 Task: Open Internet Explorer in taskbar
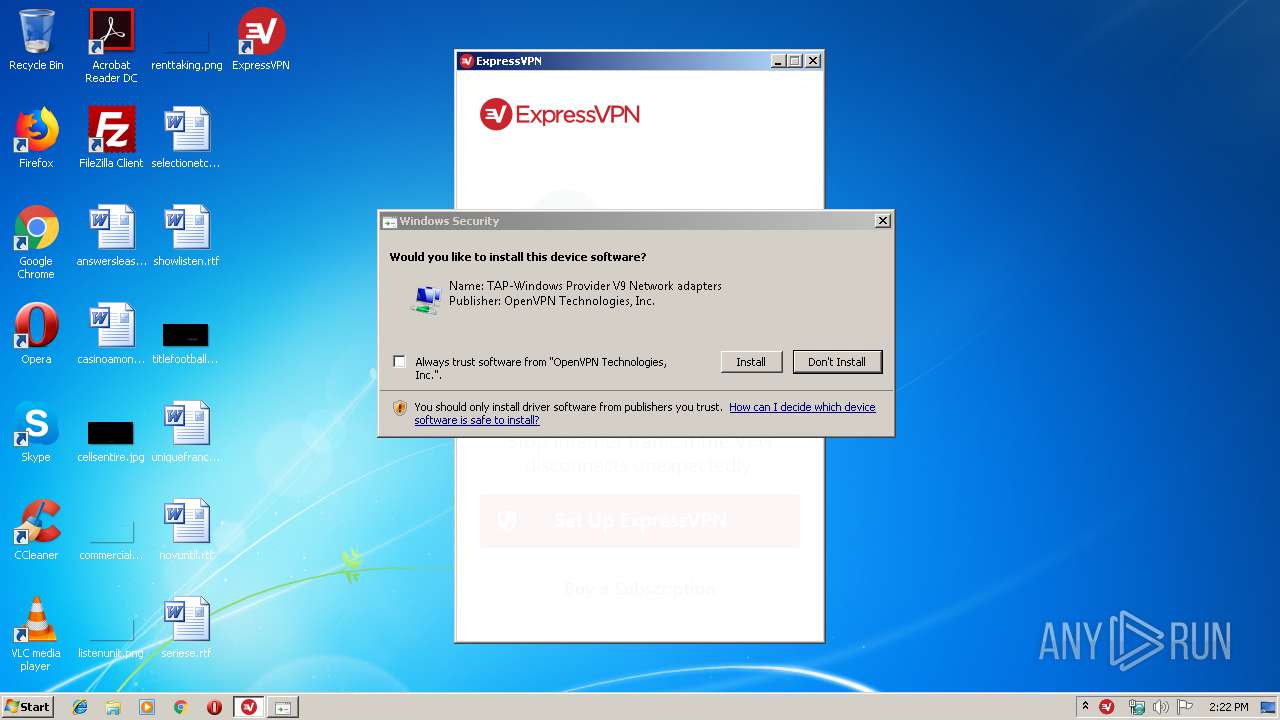(x=80, y=707)
